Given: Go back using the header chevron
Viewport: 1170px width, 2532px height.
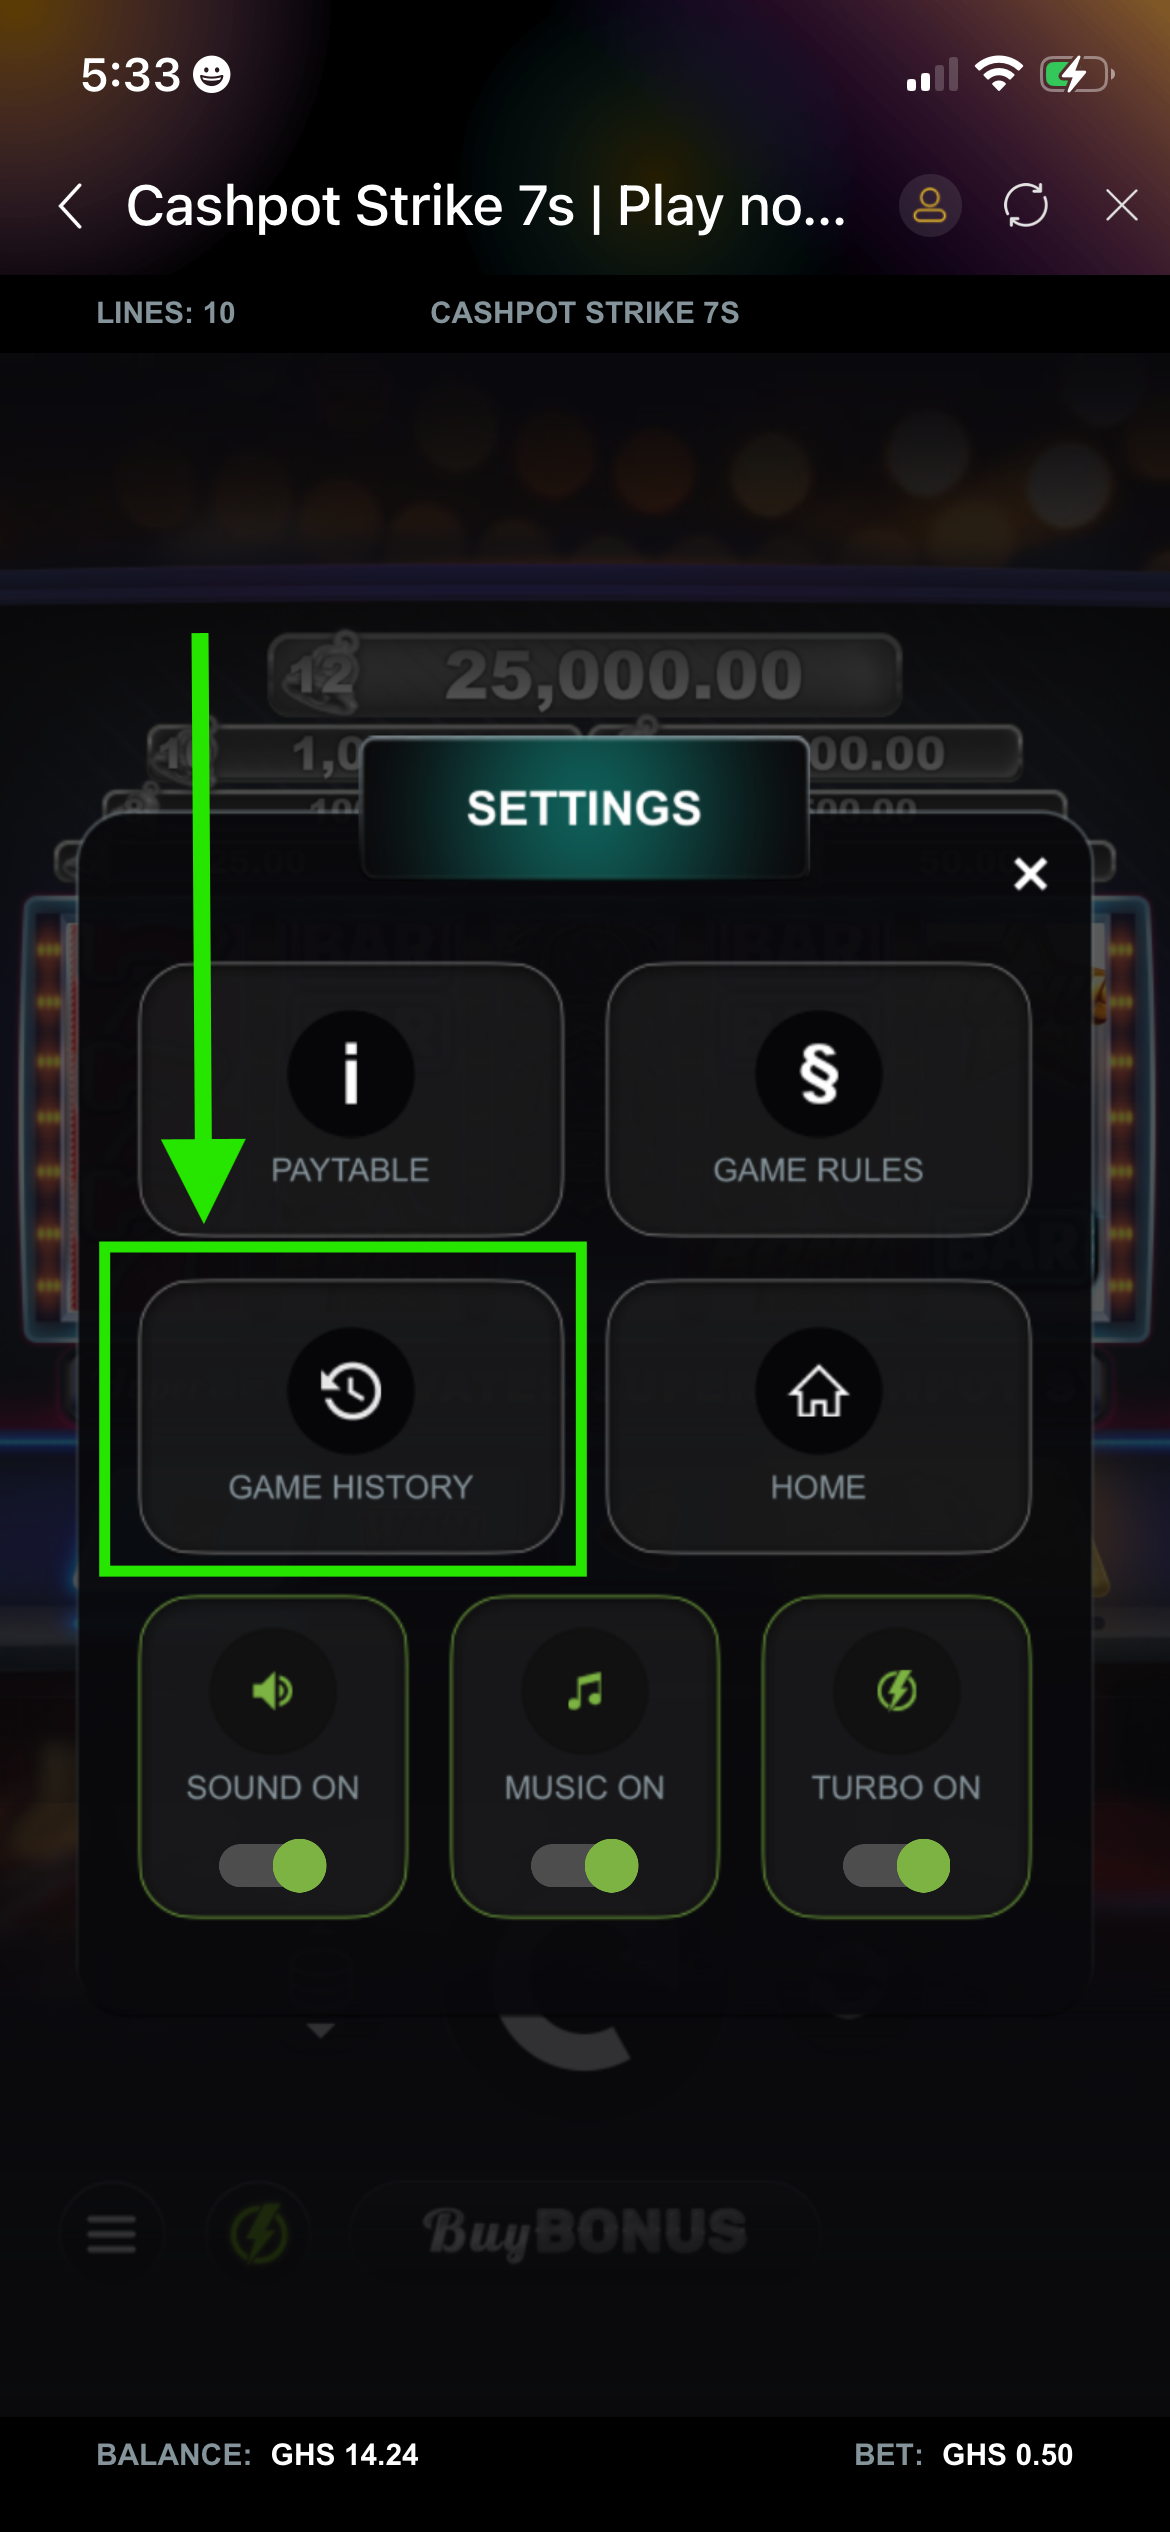Looking at the screenshot, I should 71,206.
